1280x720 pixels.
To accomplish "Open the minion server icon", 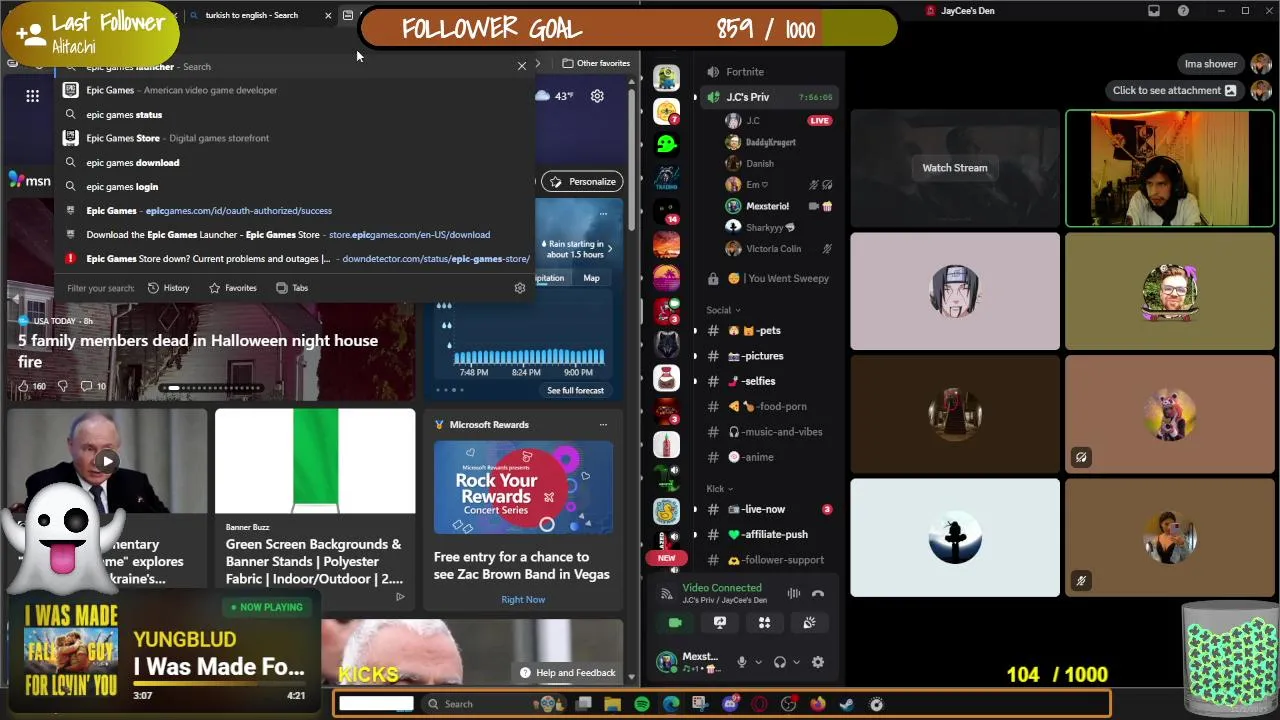I will pos(667,77).
